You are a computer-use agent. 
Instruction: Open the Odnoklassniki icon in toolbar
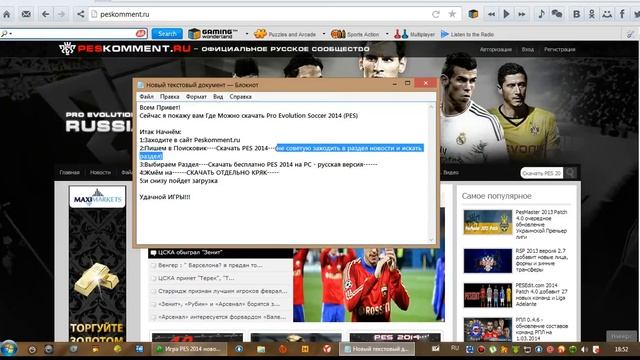click(x=591, y=14)
